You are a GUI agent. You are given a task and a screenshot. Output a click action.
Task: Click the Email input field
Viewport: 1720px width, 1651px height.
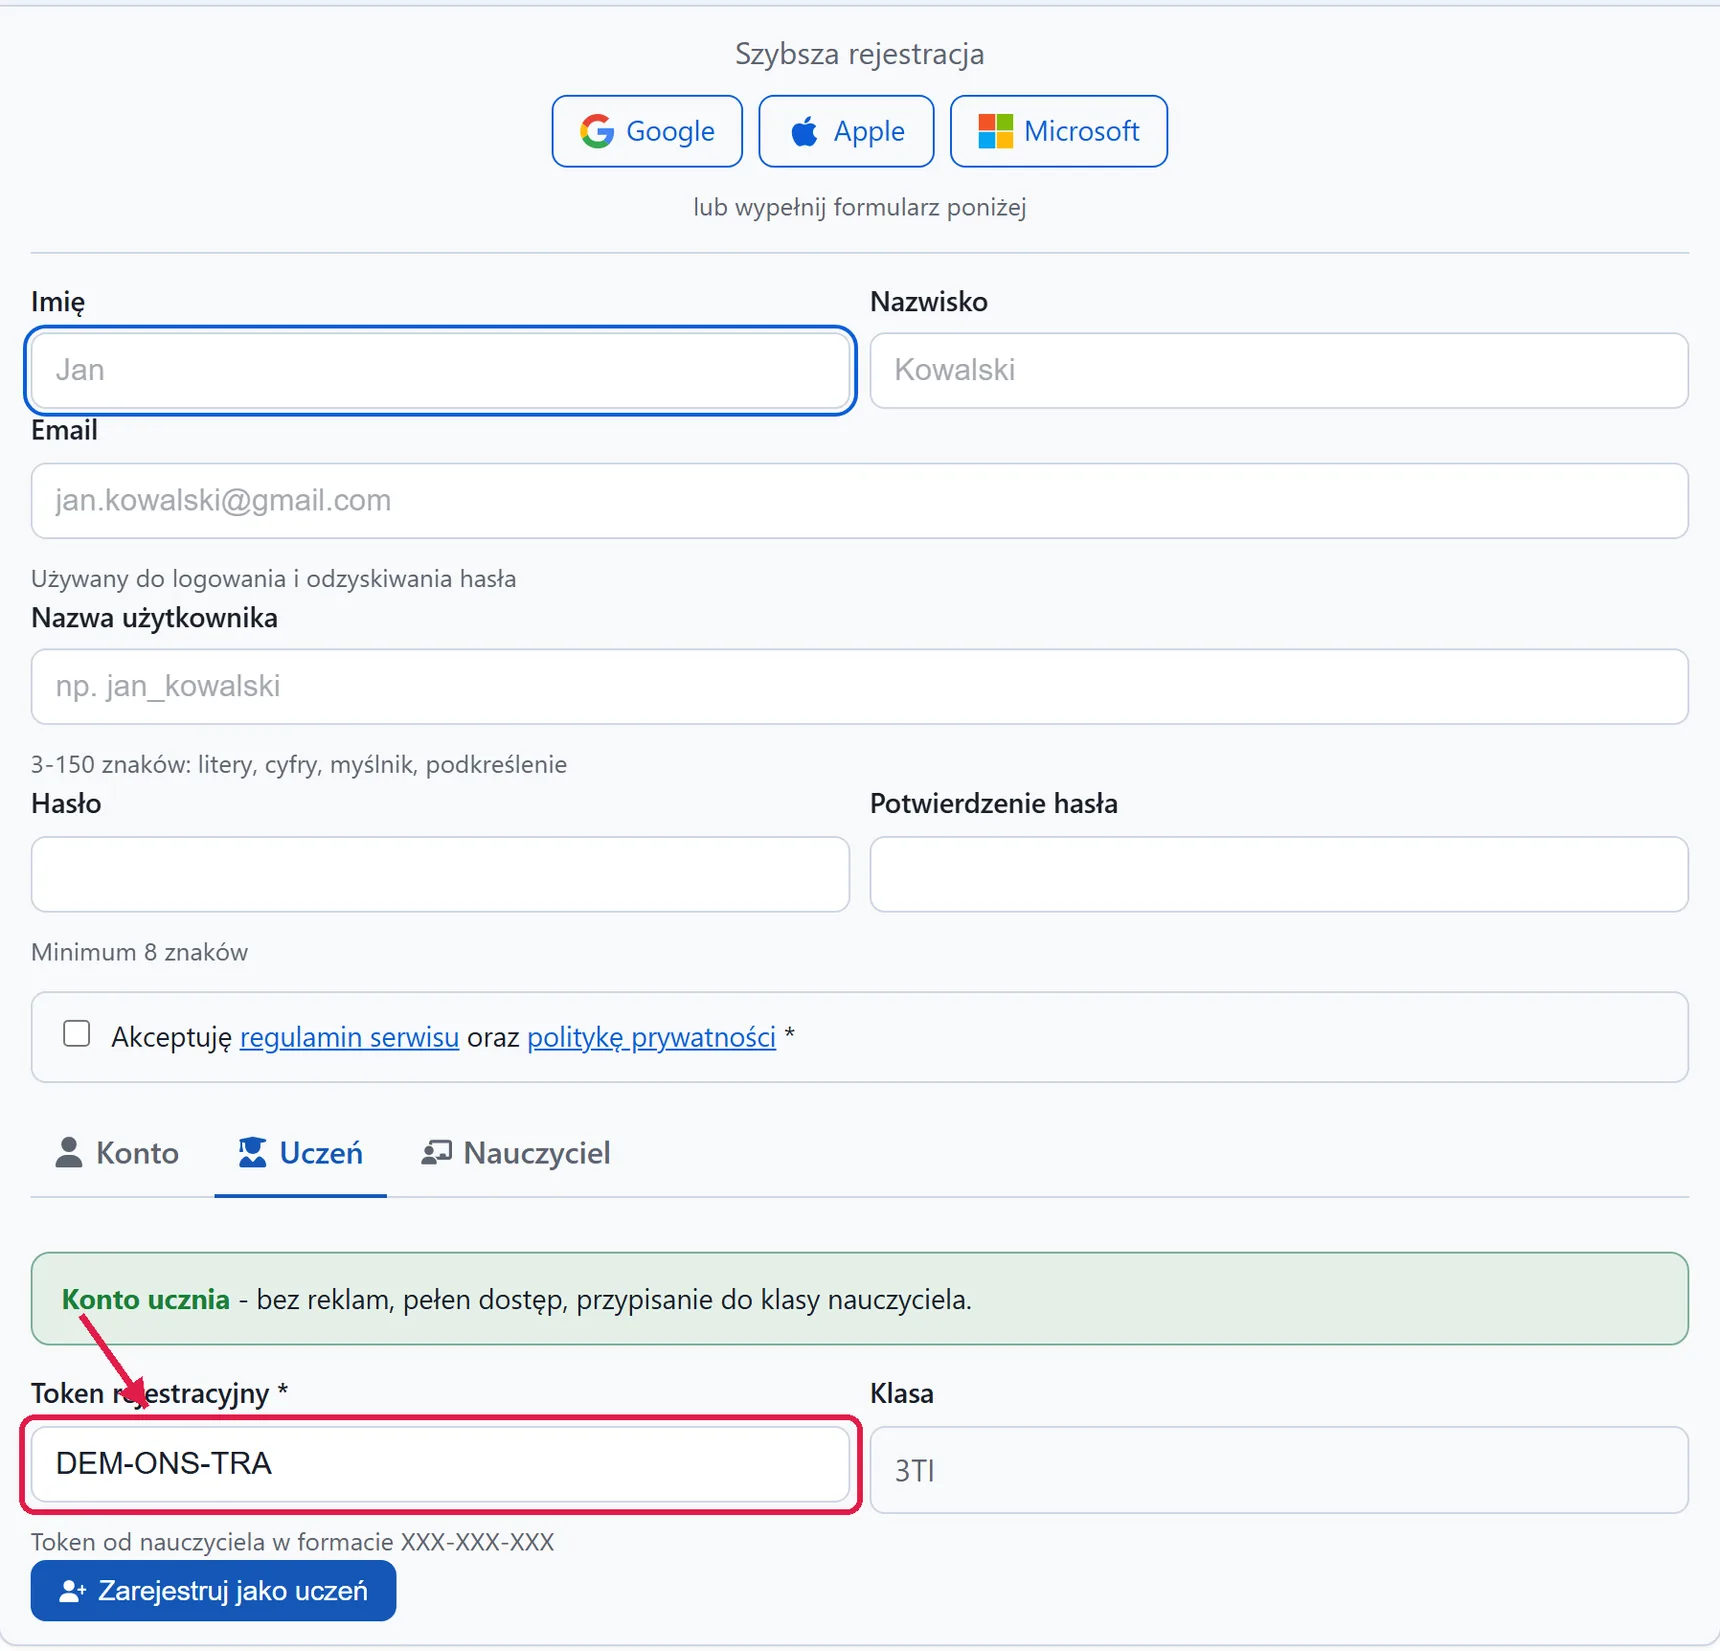pos(859,500)
